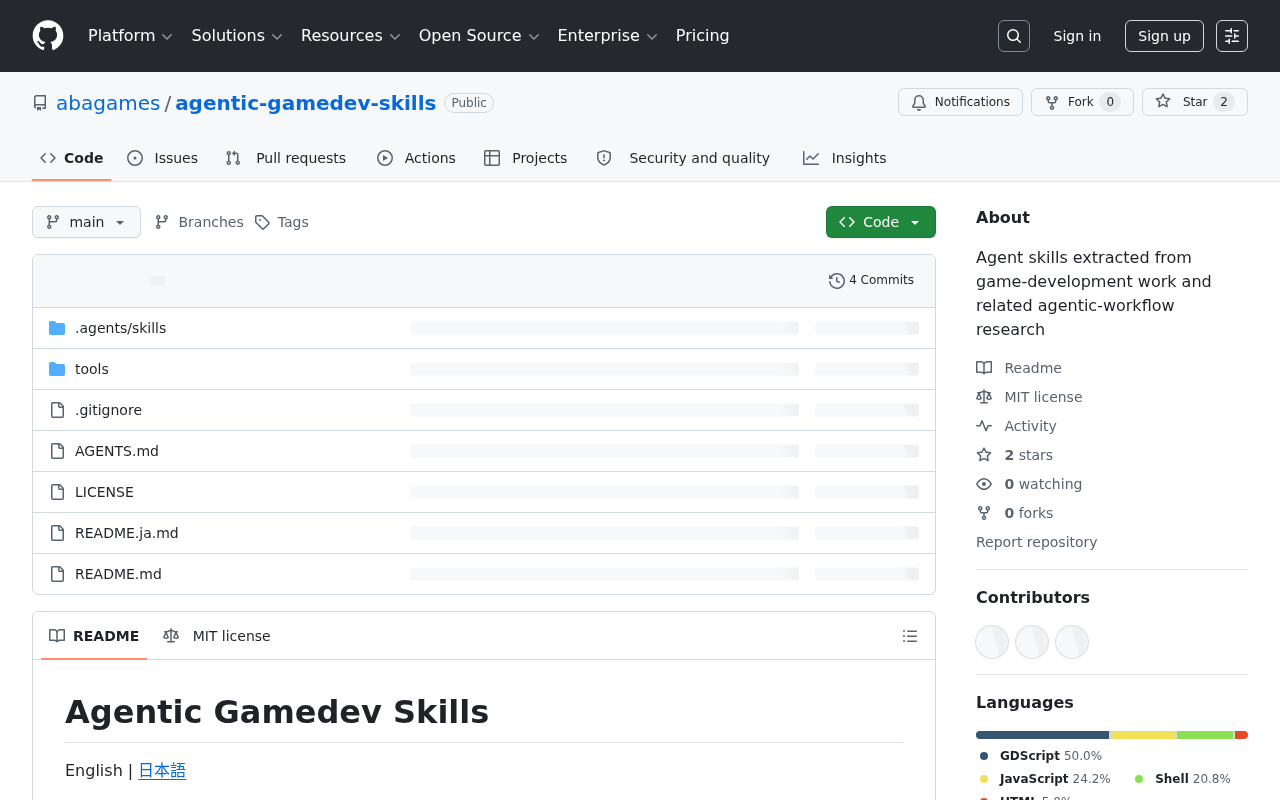
Task: Open the green Code dropdown button
Action: 881,222
